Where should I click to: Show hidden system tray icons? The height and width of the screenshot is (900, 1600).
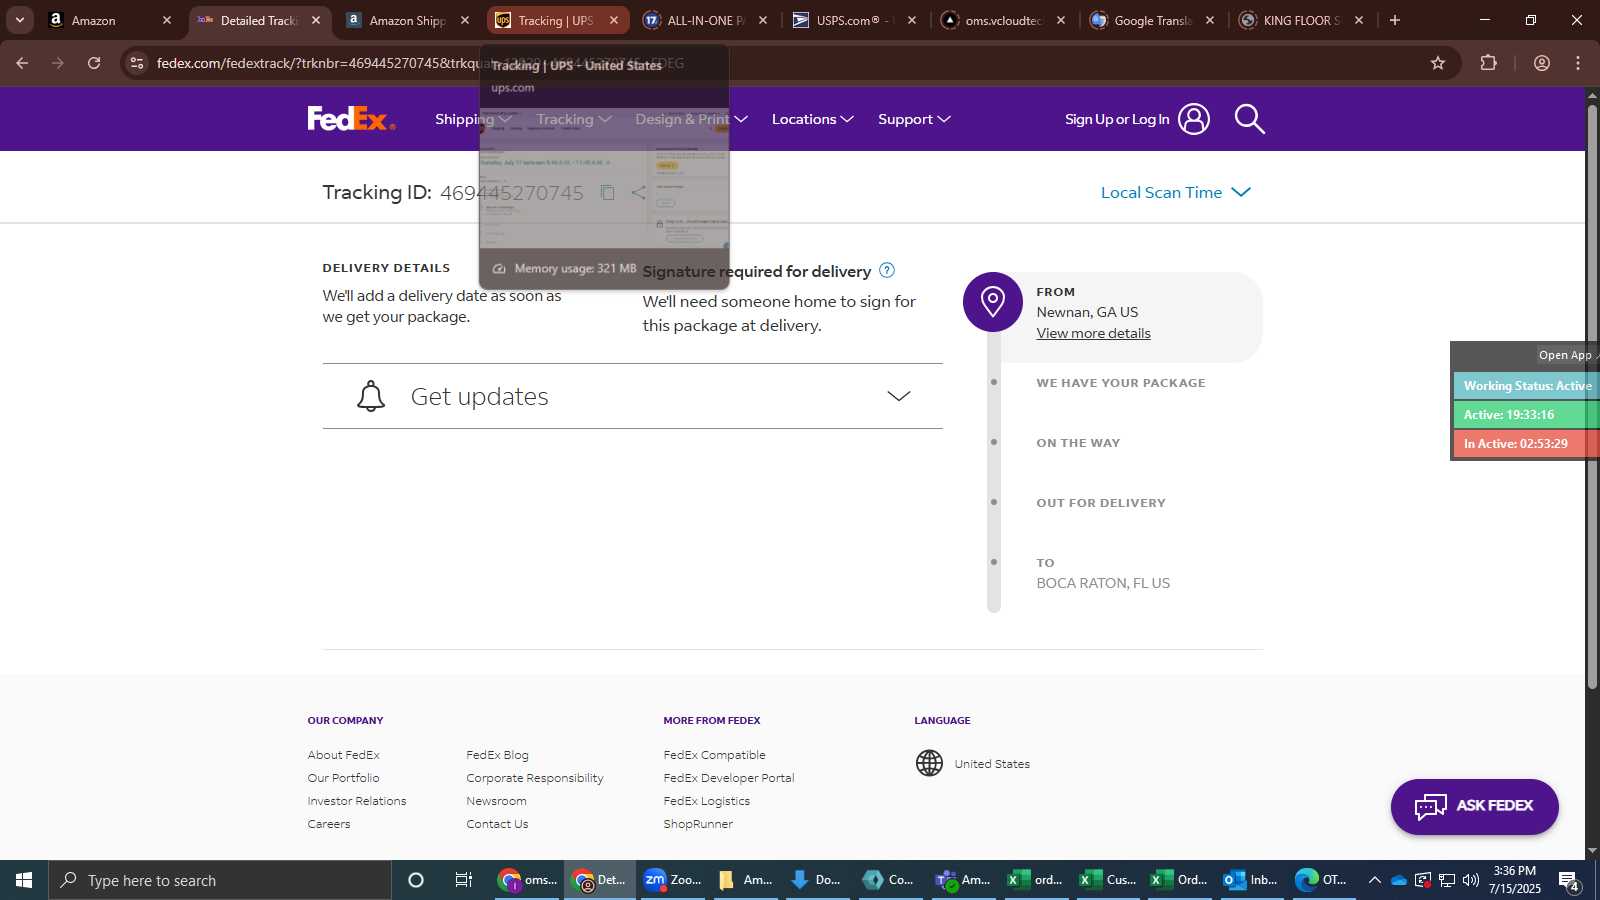1374,880
